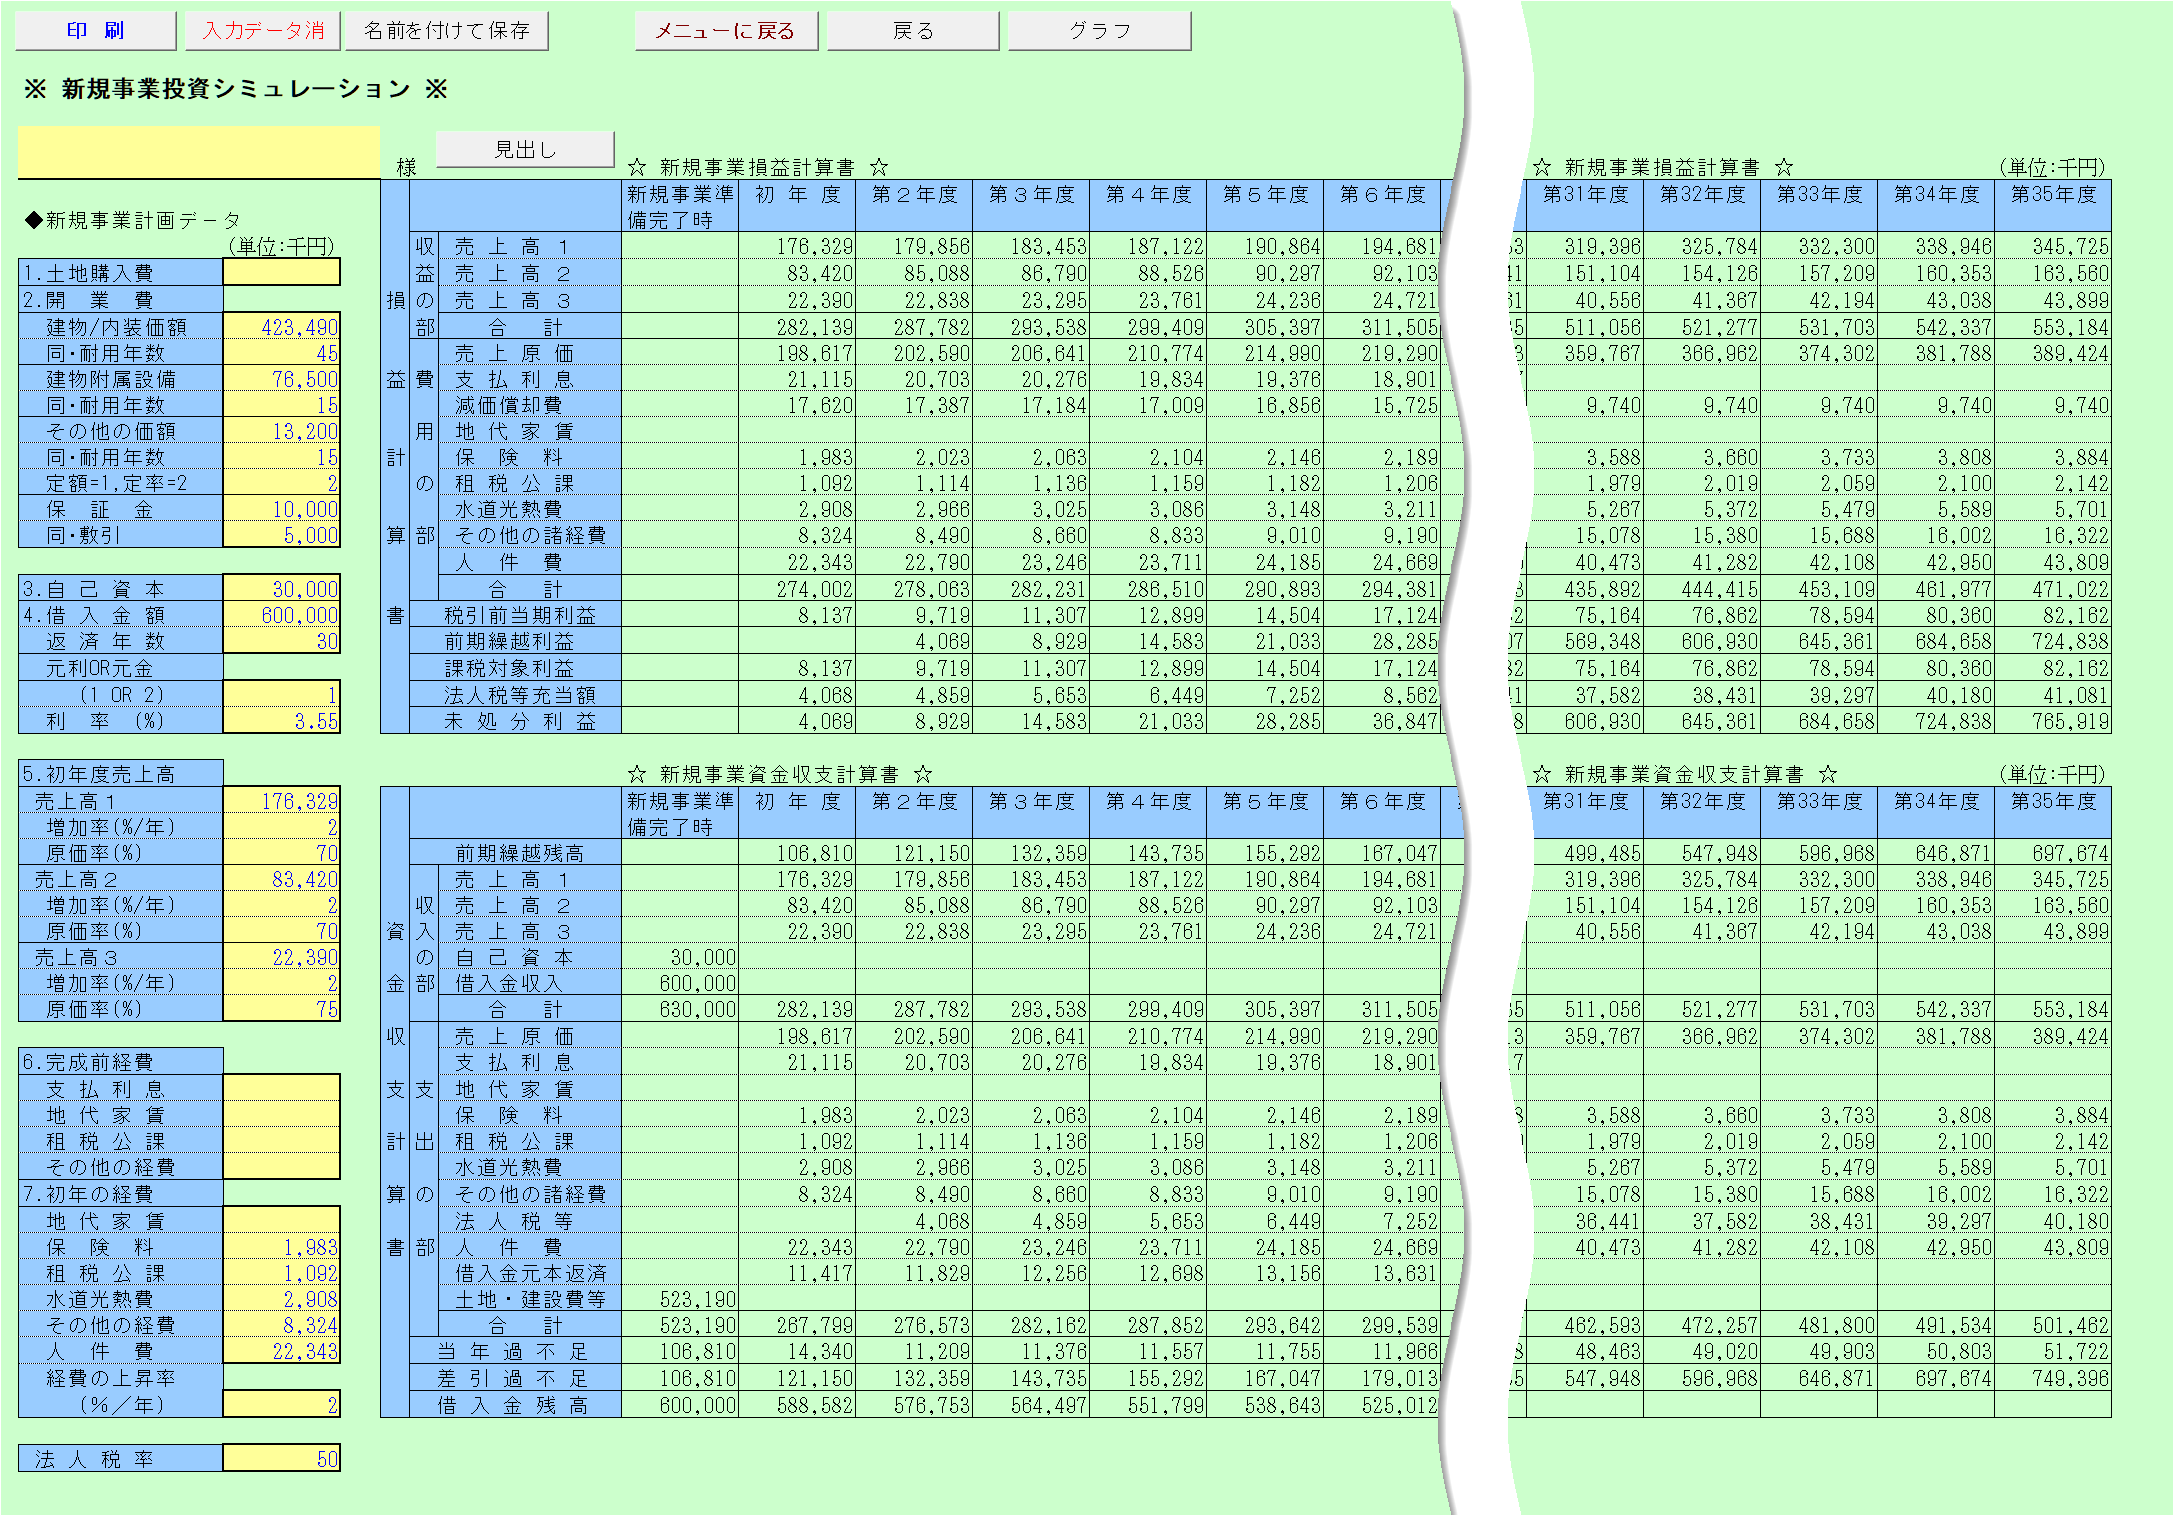Screen dimensions: 2173x1515
Task: Click the 印刷 print button
Action: tap(96, 31)
